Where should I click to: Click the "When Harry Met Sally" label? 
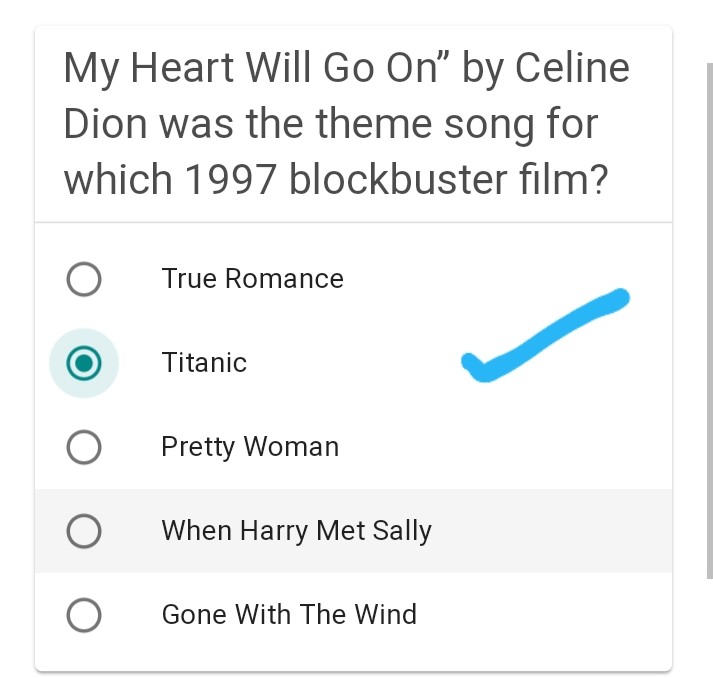[x=296, y=531]
